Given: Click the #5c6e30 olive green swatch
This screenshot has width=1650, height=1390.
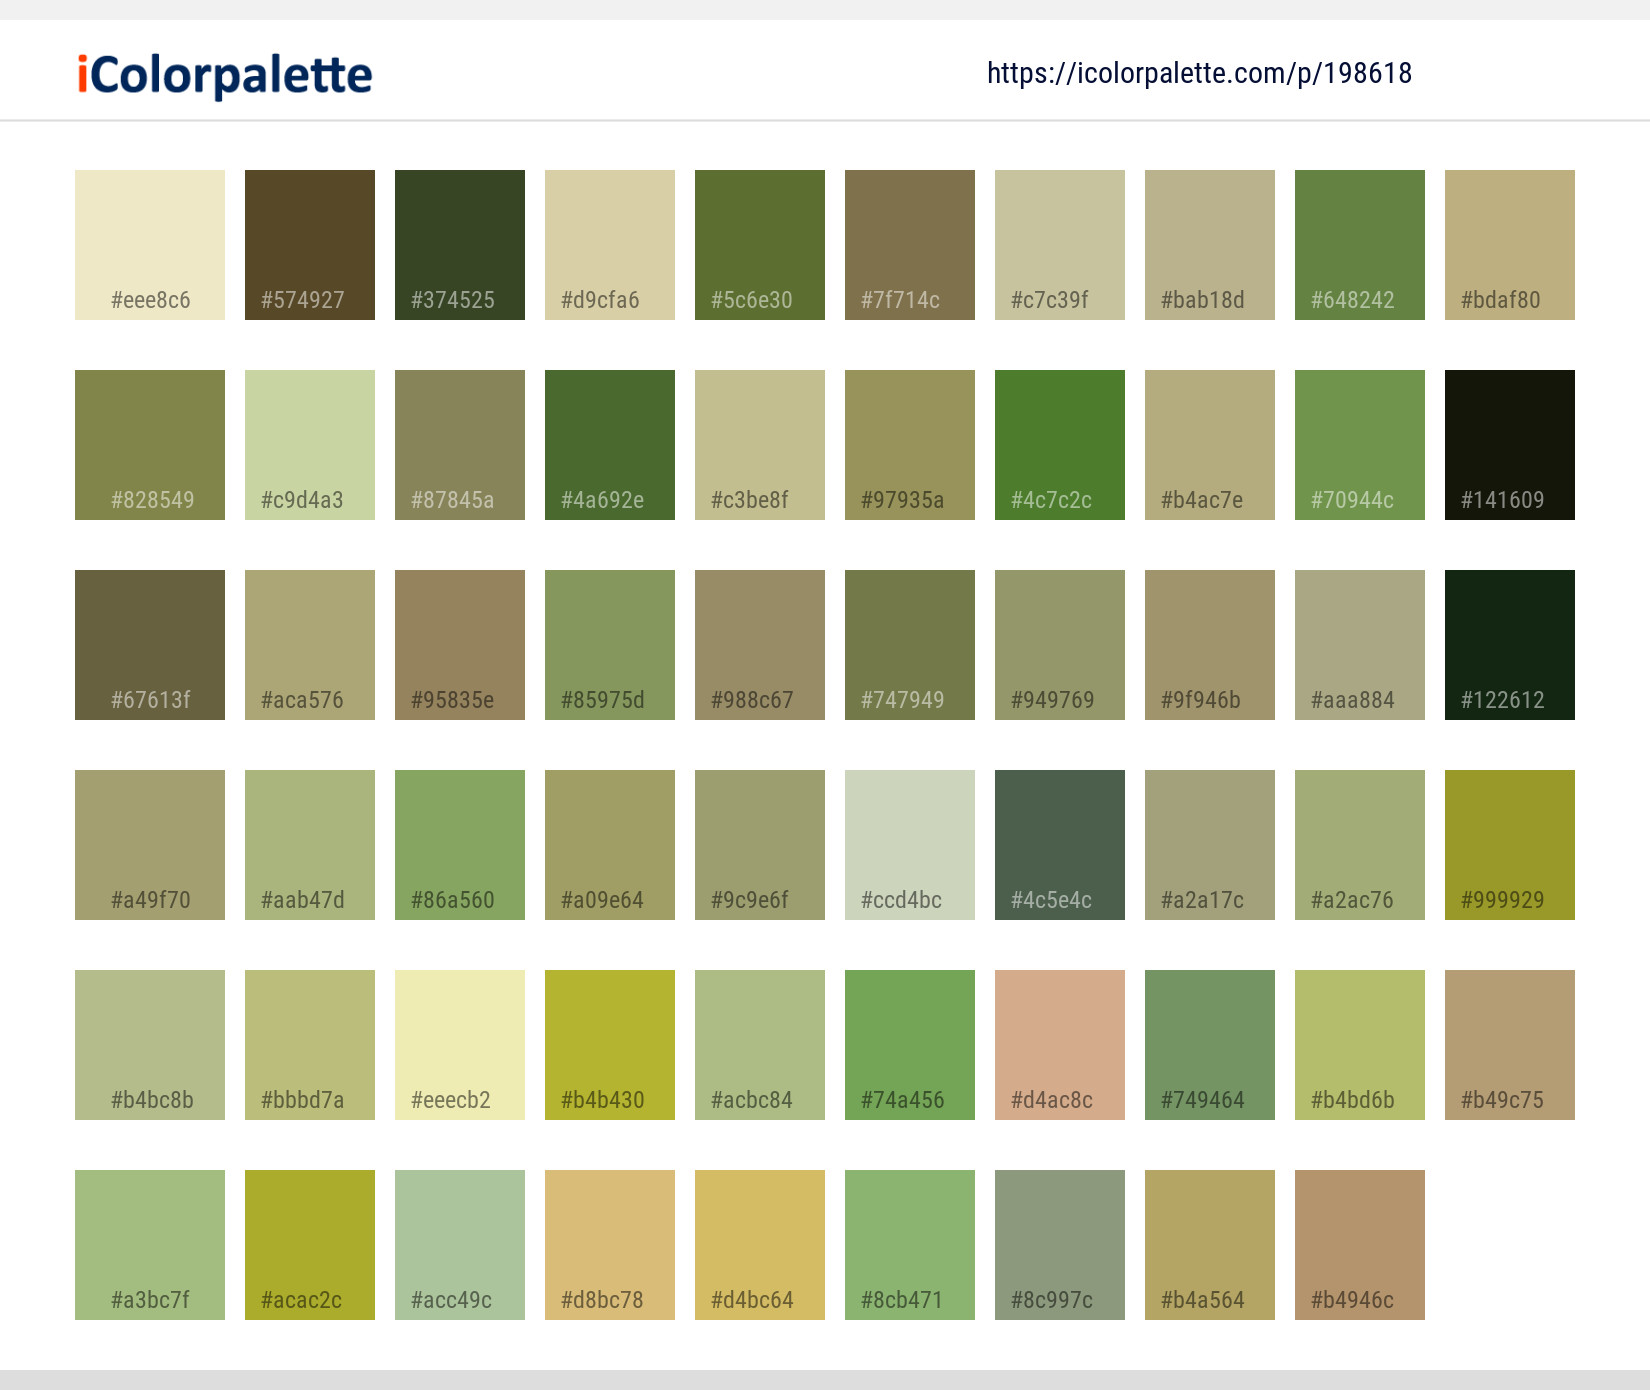Looking at the screenshot, I should point(760,245).
